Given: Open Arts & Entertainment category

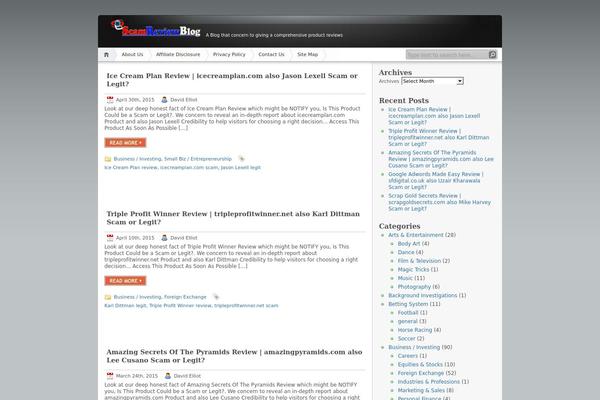Looking at the screenshot, I should pyautogui.click(x=416, y=235).
